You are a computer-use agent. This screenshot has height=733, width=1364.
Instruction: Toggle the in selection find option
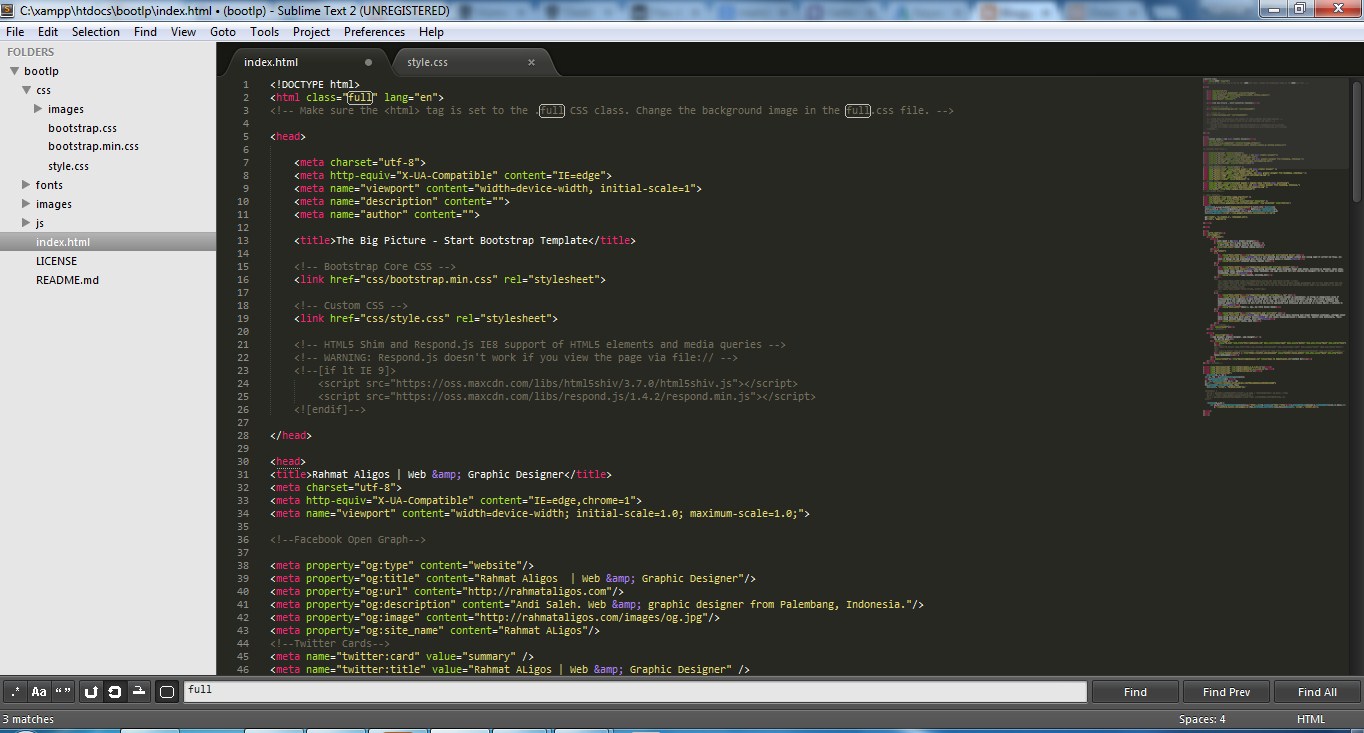(x=139, y=691)
